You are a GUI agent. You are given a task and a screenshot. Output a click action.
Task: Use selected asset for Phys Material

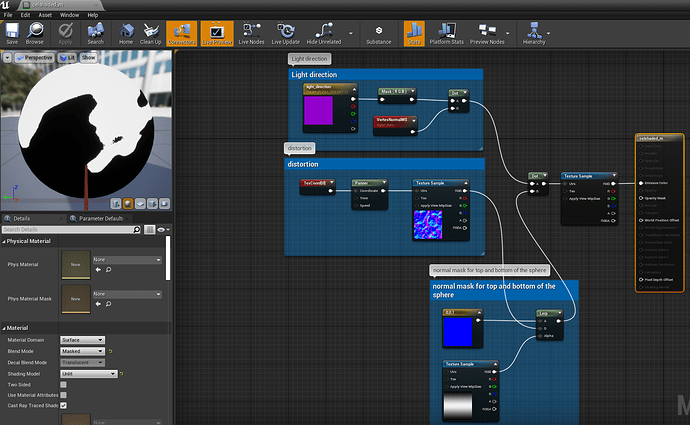[x=98, y=270]
